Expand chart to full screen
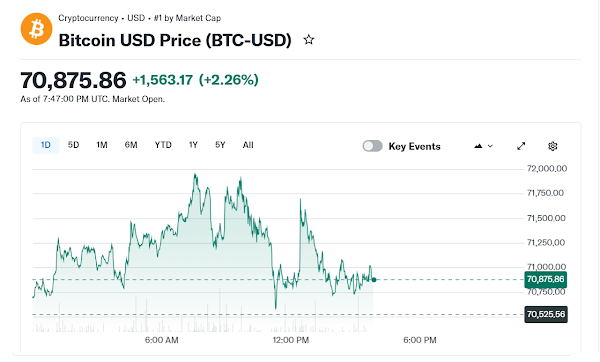 tap(521, 146)
